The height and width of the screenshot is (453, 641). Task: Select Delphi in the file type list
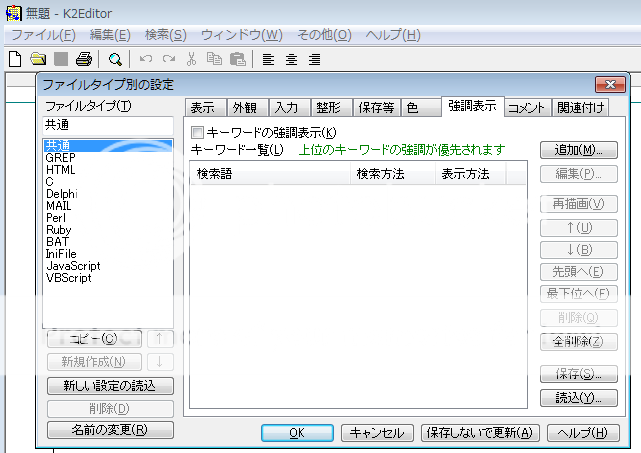108,194
